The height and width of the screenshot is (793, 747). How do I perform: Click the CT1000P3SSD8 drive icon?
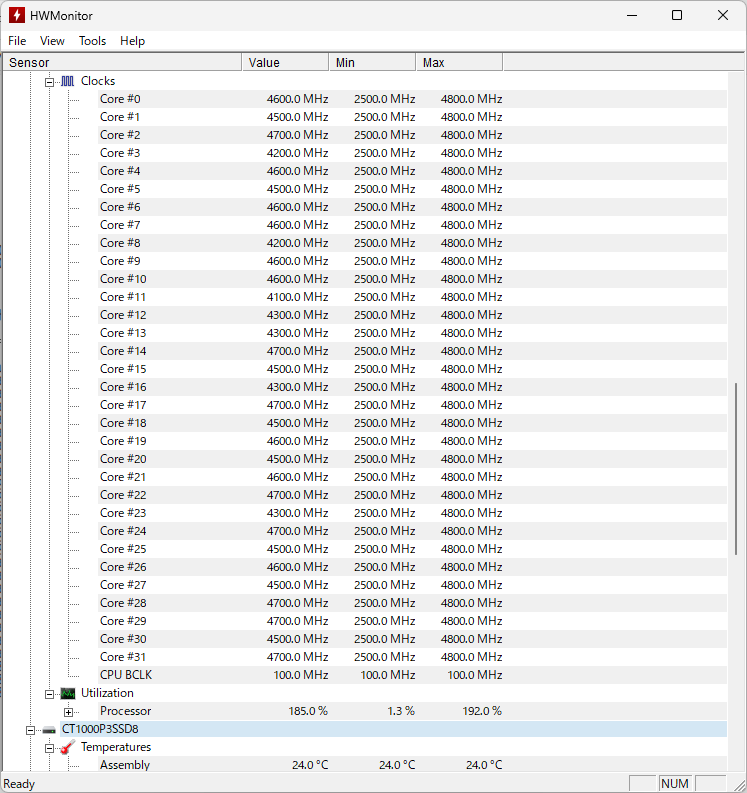coord(49,729)
